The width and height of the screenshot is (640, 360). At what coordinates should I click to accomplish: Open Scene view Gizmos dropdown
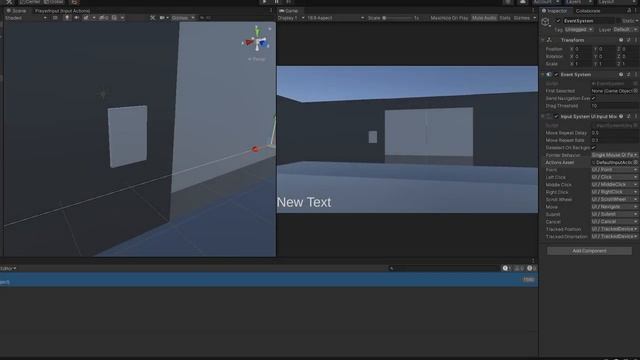[183, 18]
